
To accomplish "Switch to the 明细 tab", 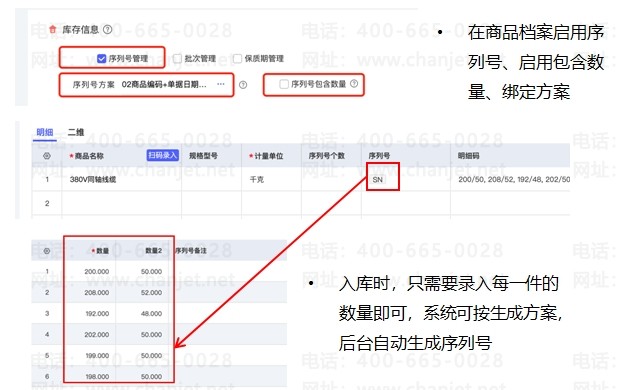I will tap(45, 132).
